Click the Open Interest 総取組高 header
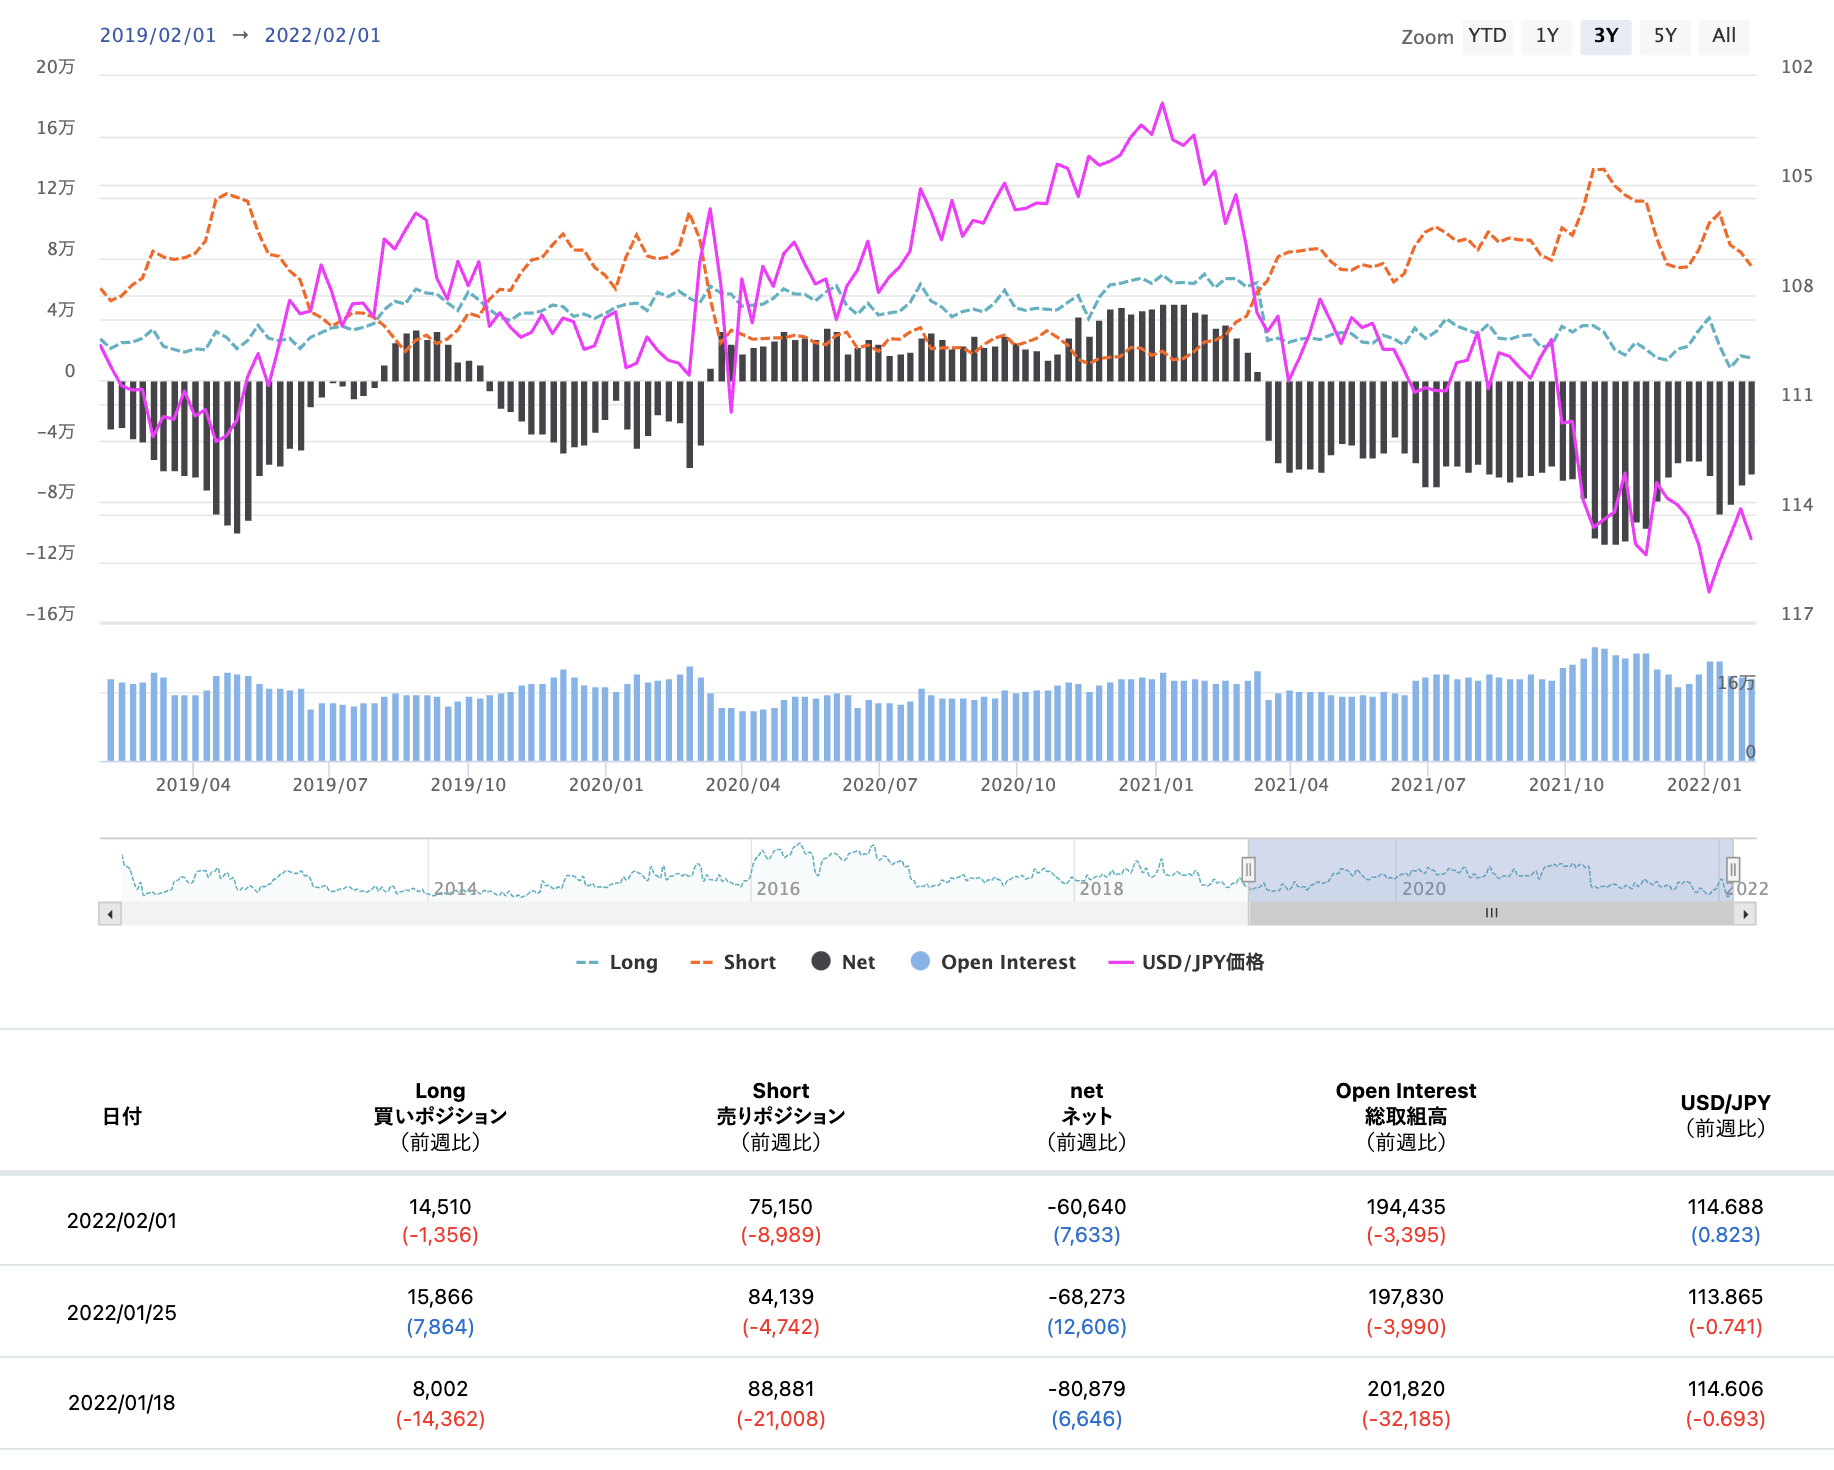The image size is (1834, 1470). pos(1406,1116)
